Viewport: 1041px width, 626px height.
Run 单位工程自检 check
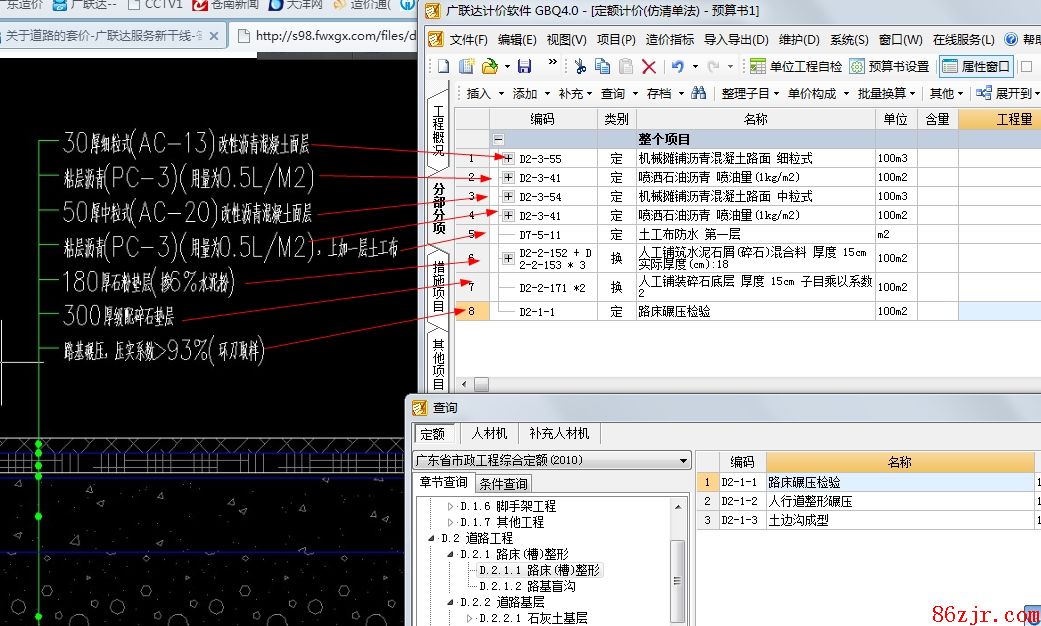[x=796, y=66]
